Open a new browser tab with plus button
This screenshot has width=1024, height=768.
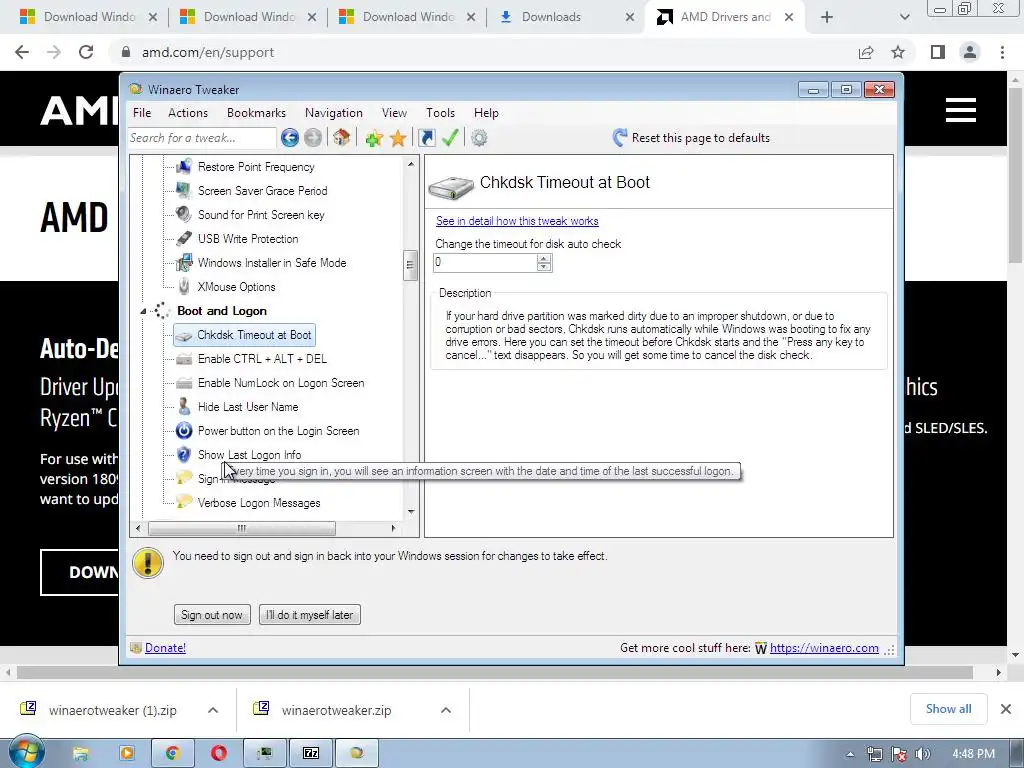pos(827,17)
